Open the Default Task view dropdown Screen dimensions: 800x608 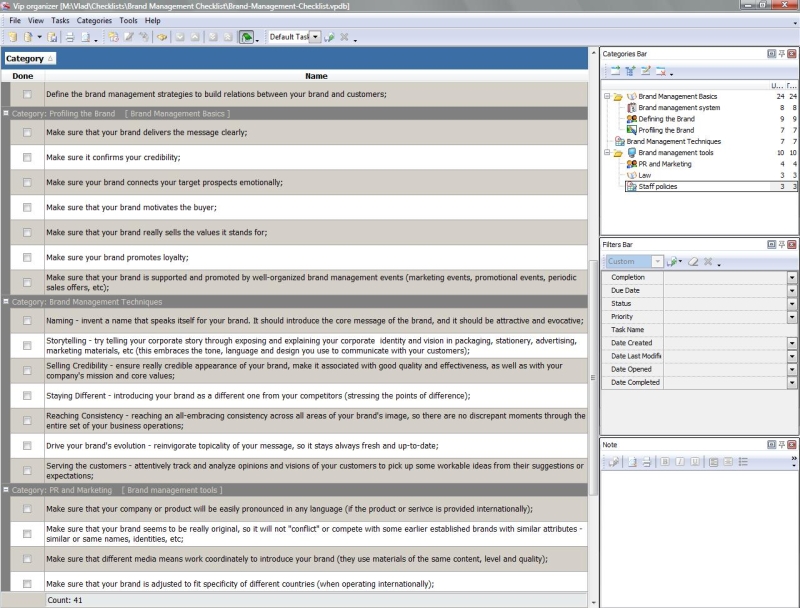click(315, 37)
